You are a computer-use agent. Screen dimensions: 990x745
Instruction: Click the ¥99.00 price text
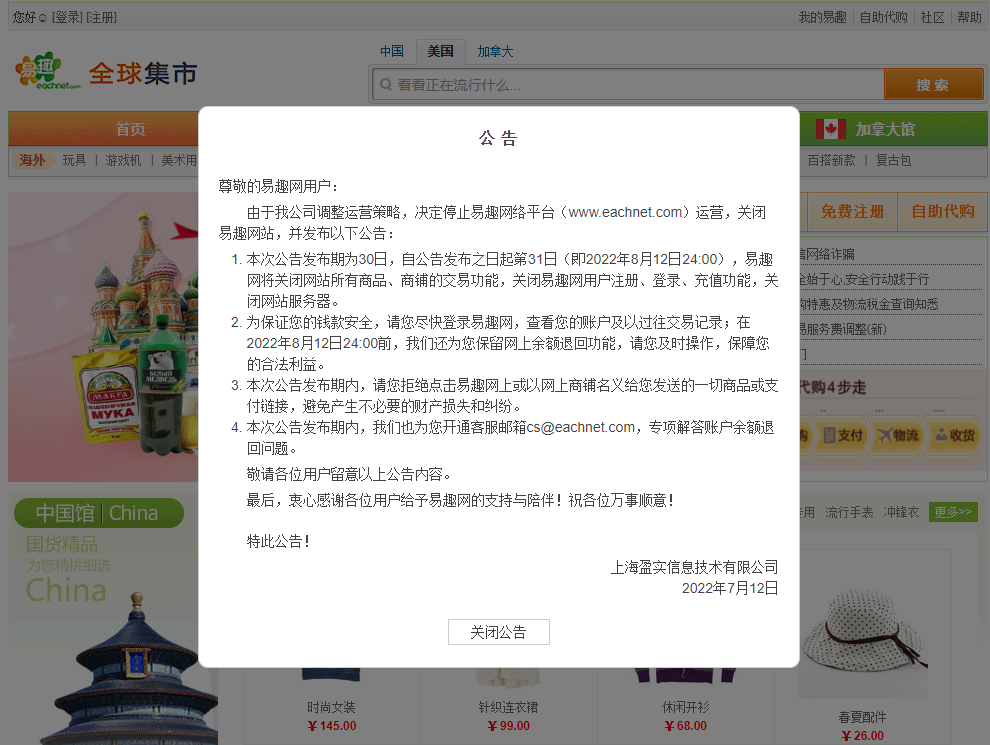coord(509,726)
